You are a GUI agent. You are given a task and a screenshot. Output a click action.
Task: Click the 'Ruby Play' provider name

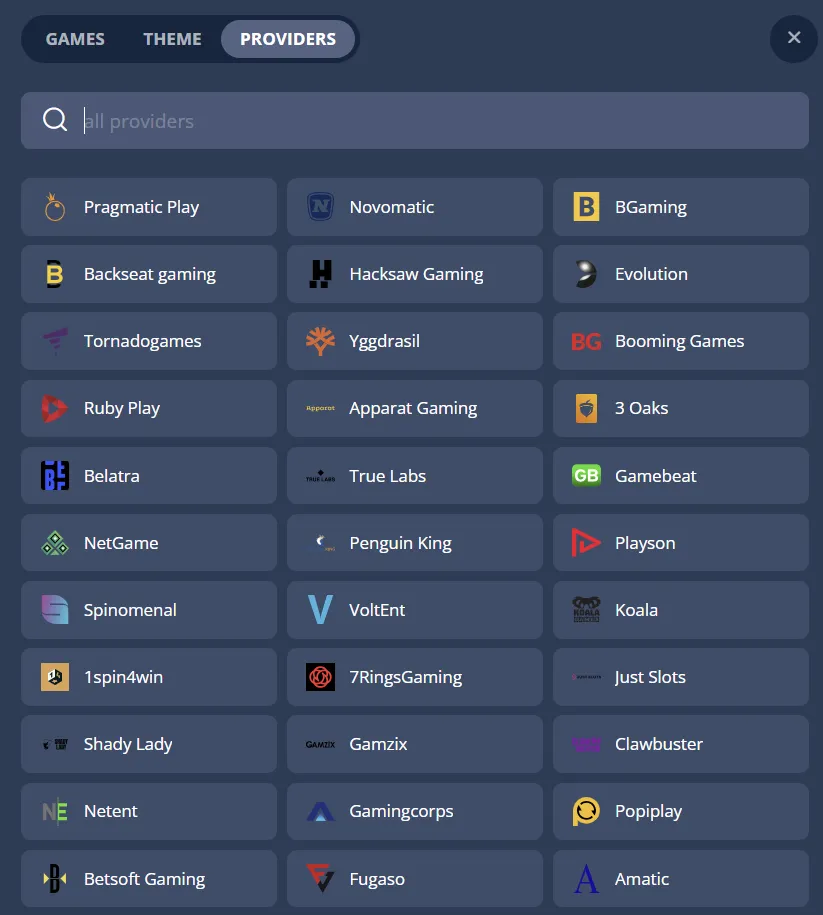pos(122,408)
